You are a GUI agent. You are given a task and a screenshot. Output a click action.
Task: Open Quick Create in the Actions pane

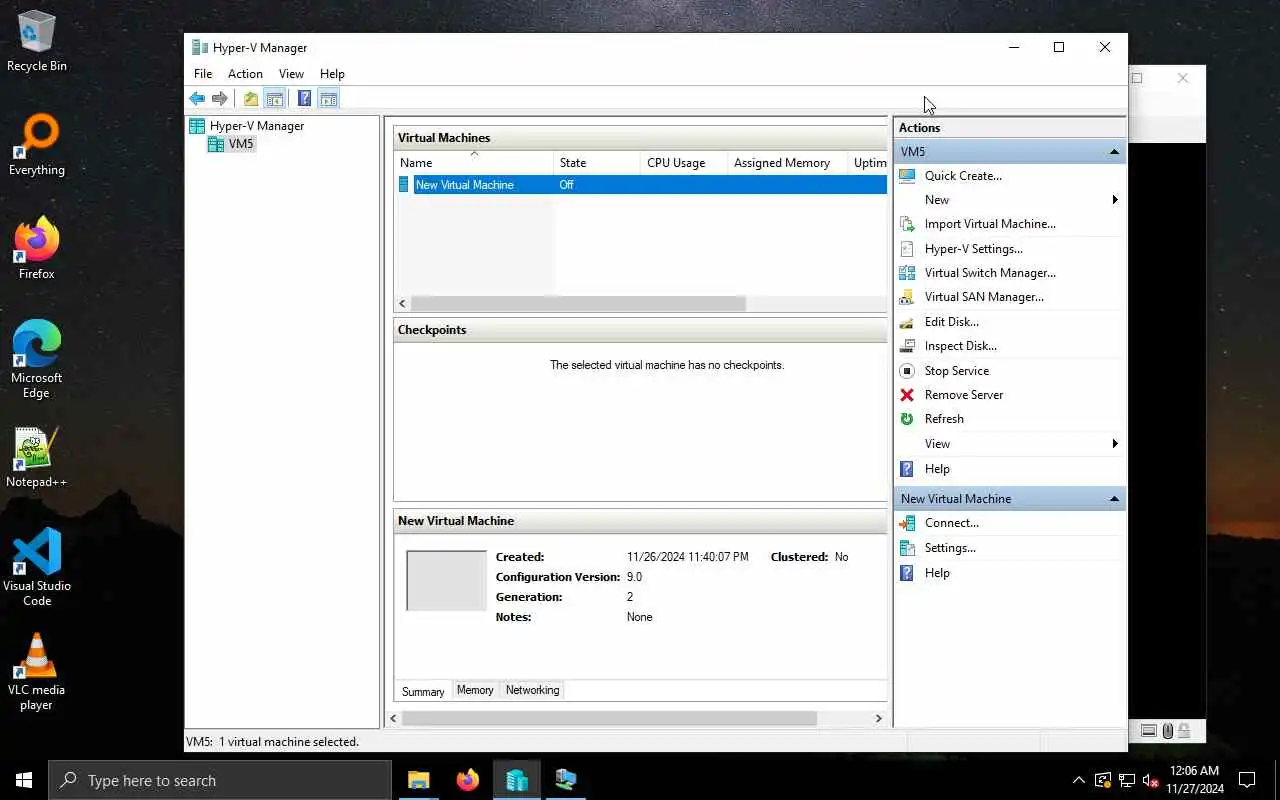(x=963, y=176)
